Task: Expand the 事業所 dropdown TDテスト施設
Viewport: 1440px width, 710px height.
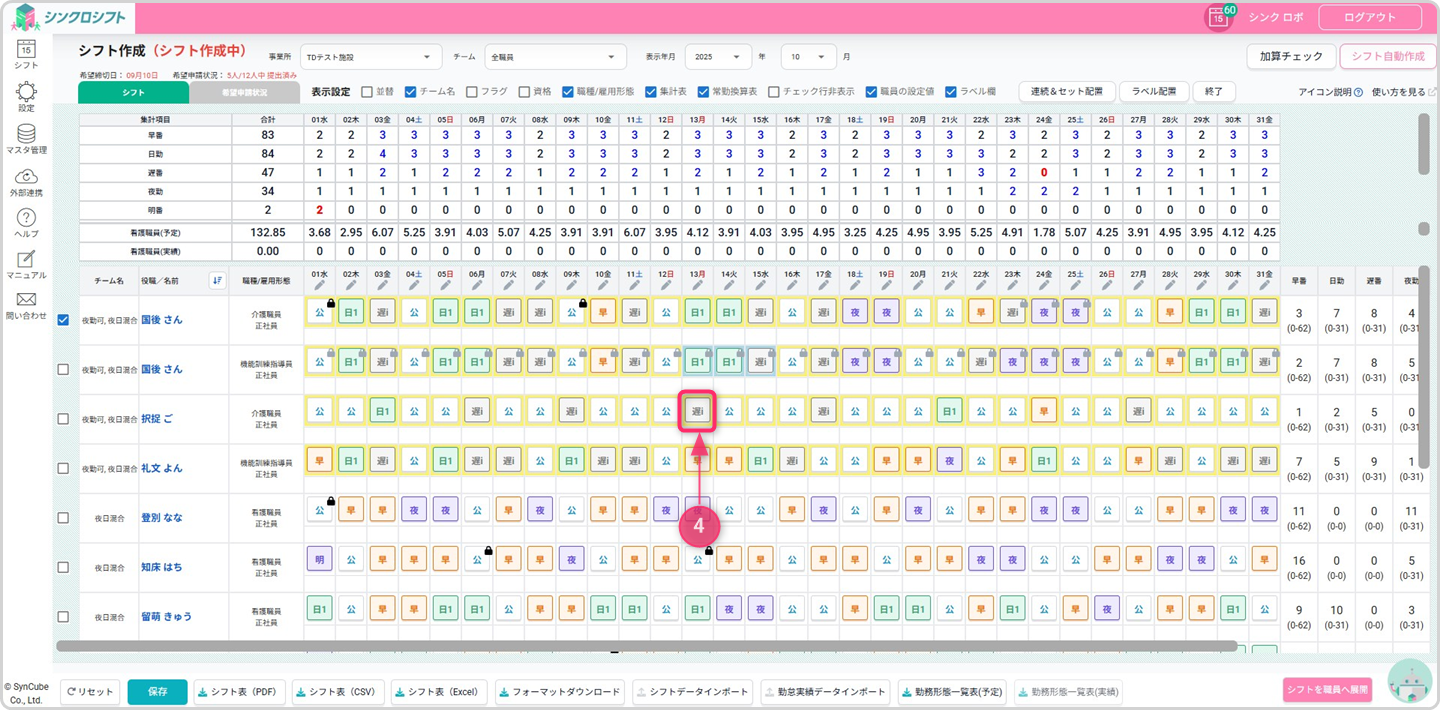Action: tap(370, 57)
